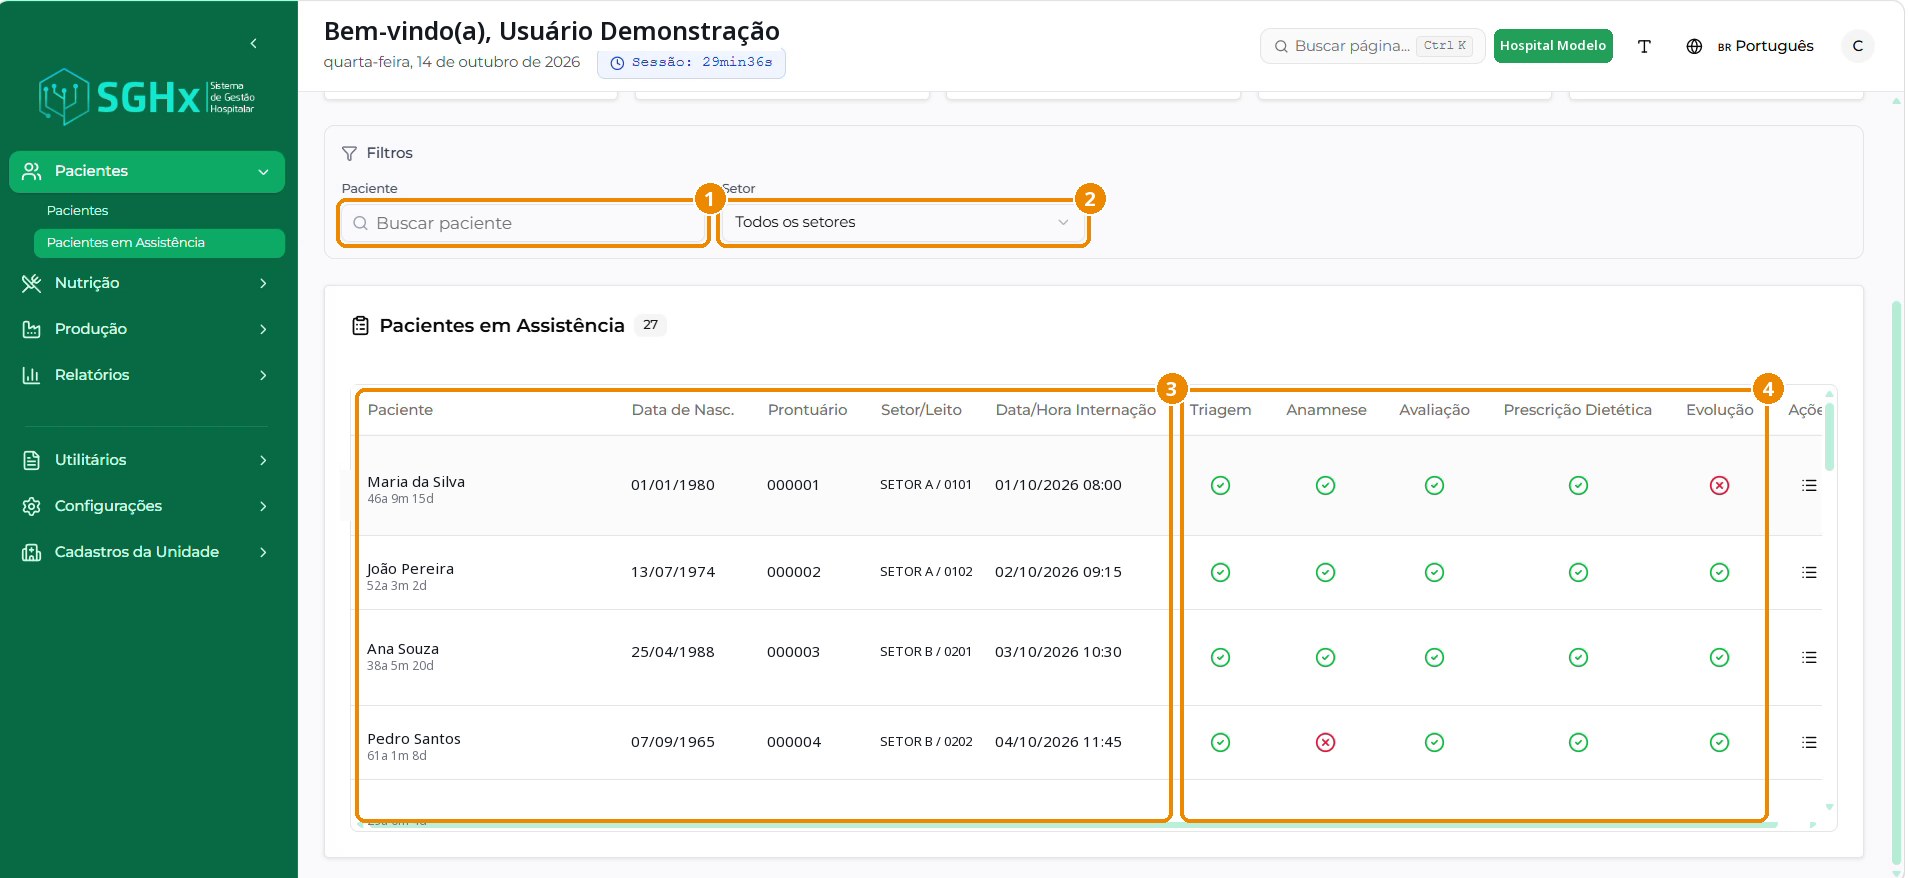Click the Filtros funnel icon
This screenshot has width=1908, height=878.
pos(349,153)
